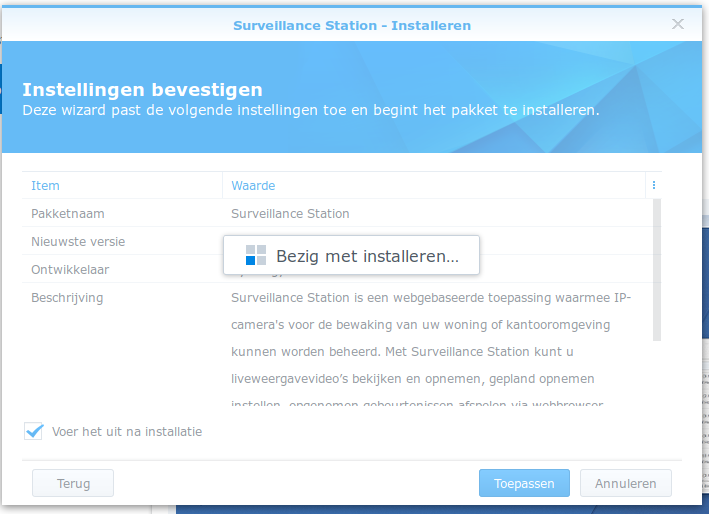
Task: Click the Waarde column header
Action: click(x=434, y=185)
